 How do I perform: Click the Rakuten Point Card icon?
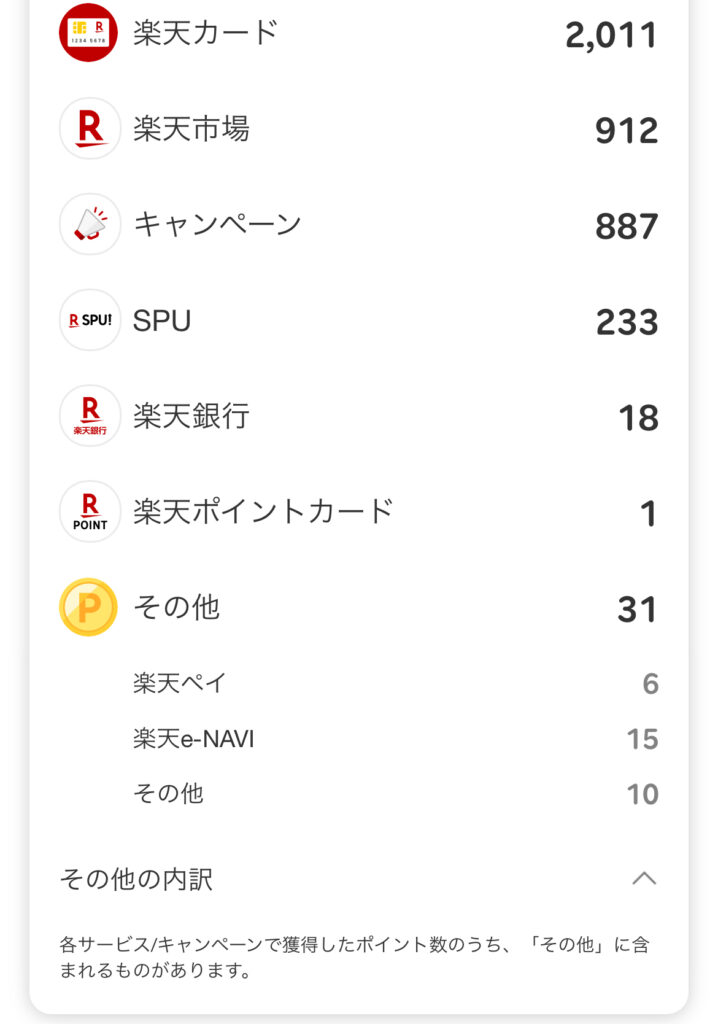(89, 512)
